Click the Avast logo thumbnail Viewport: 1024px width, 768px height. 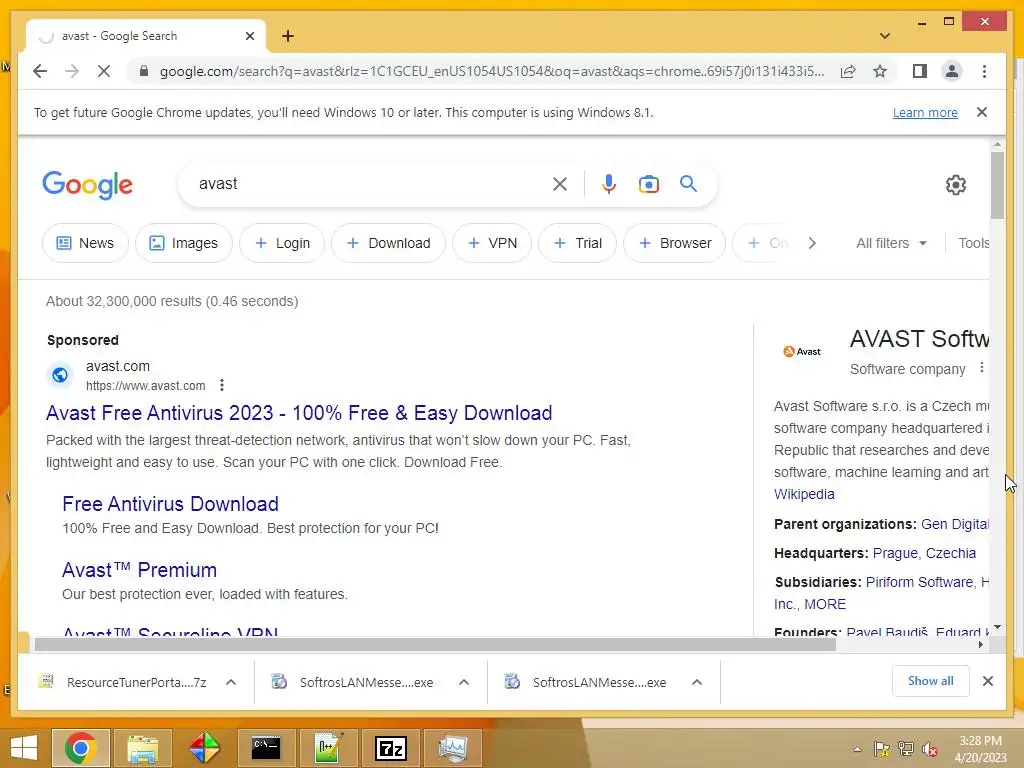pos(802,351)
